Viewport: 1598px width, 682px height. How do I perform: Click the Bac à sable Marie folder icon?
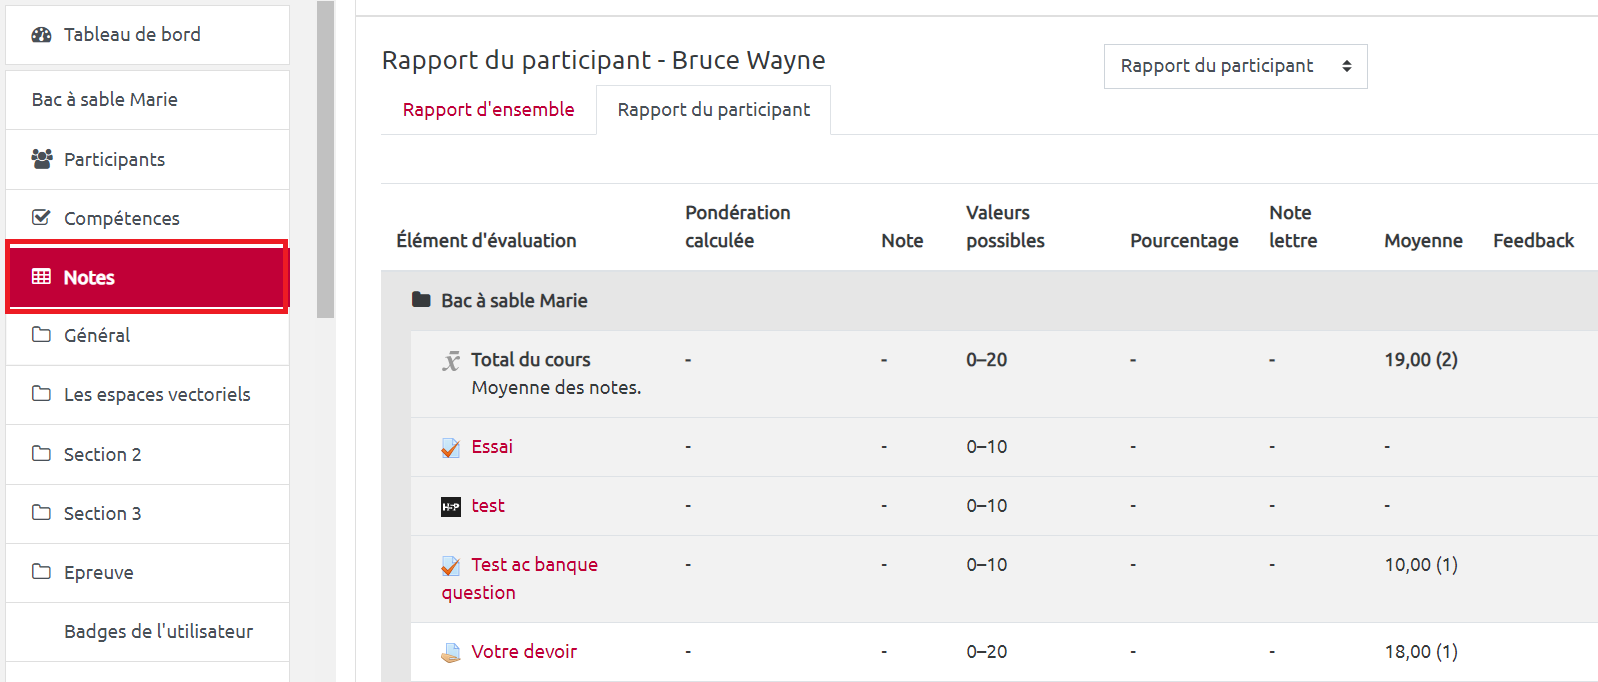pyautogui.click(x=421, y=300)
